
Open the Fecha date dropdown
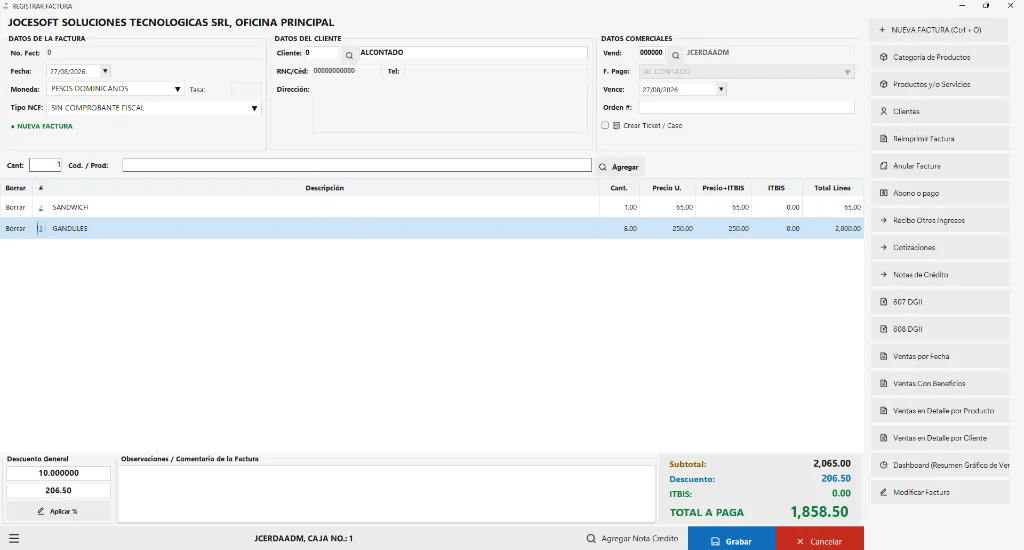tap(105, 71)
